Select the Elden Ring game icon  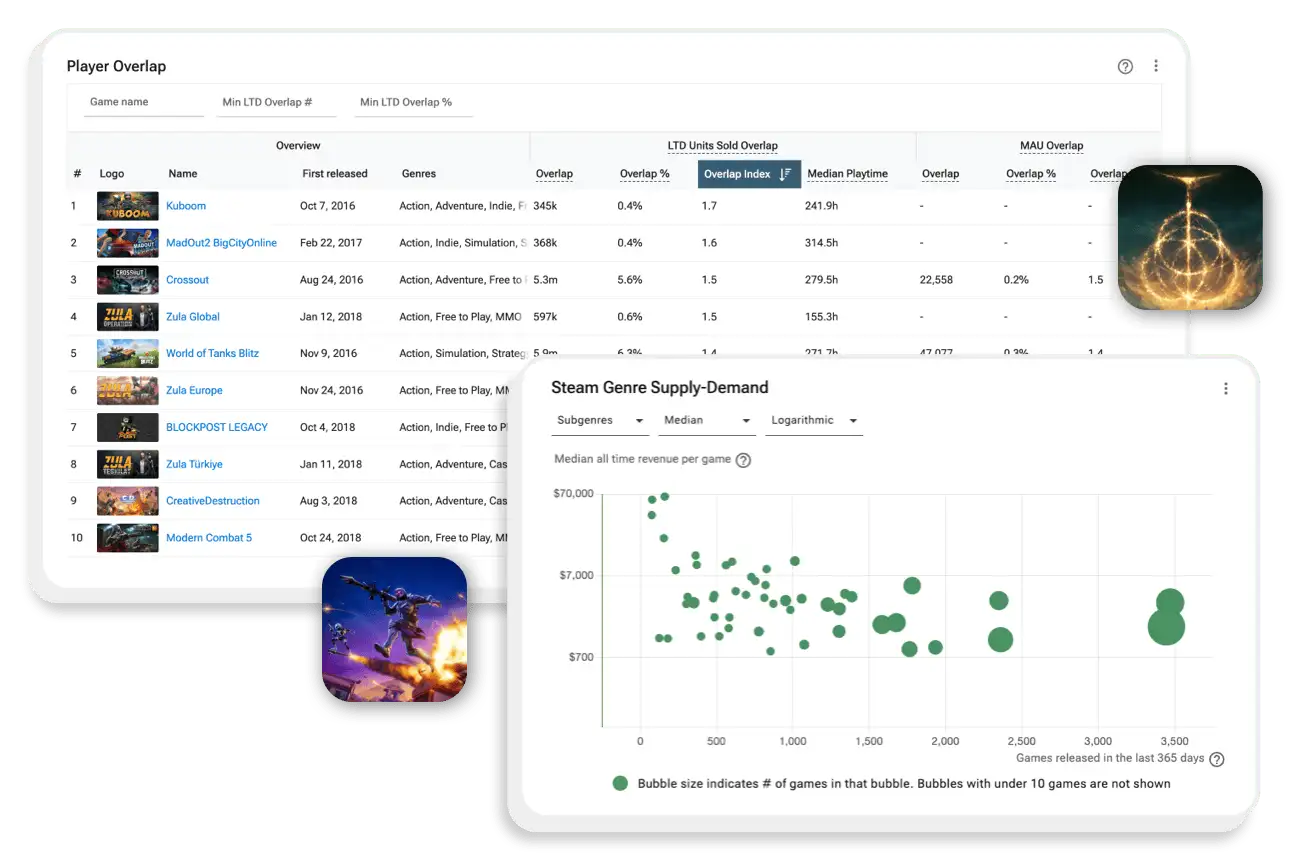[x=1190, y=237]
